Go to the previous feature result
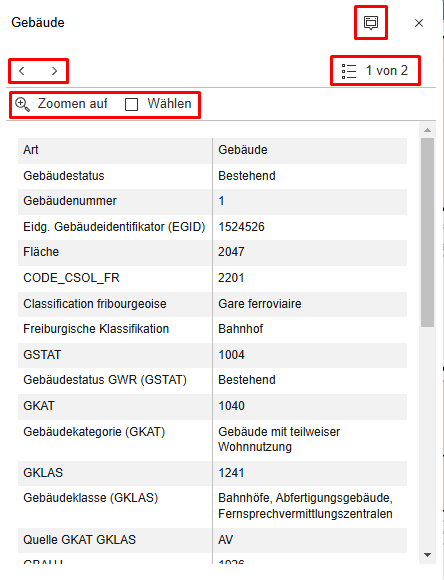The height and width of the screenshot is (580, 444). pyautogui.click(x=22, y=71)
